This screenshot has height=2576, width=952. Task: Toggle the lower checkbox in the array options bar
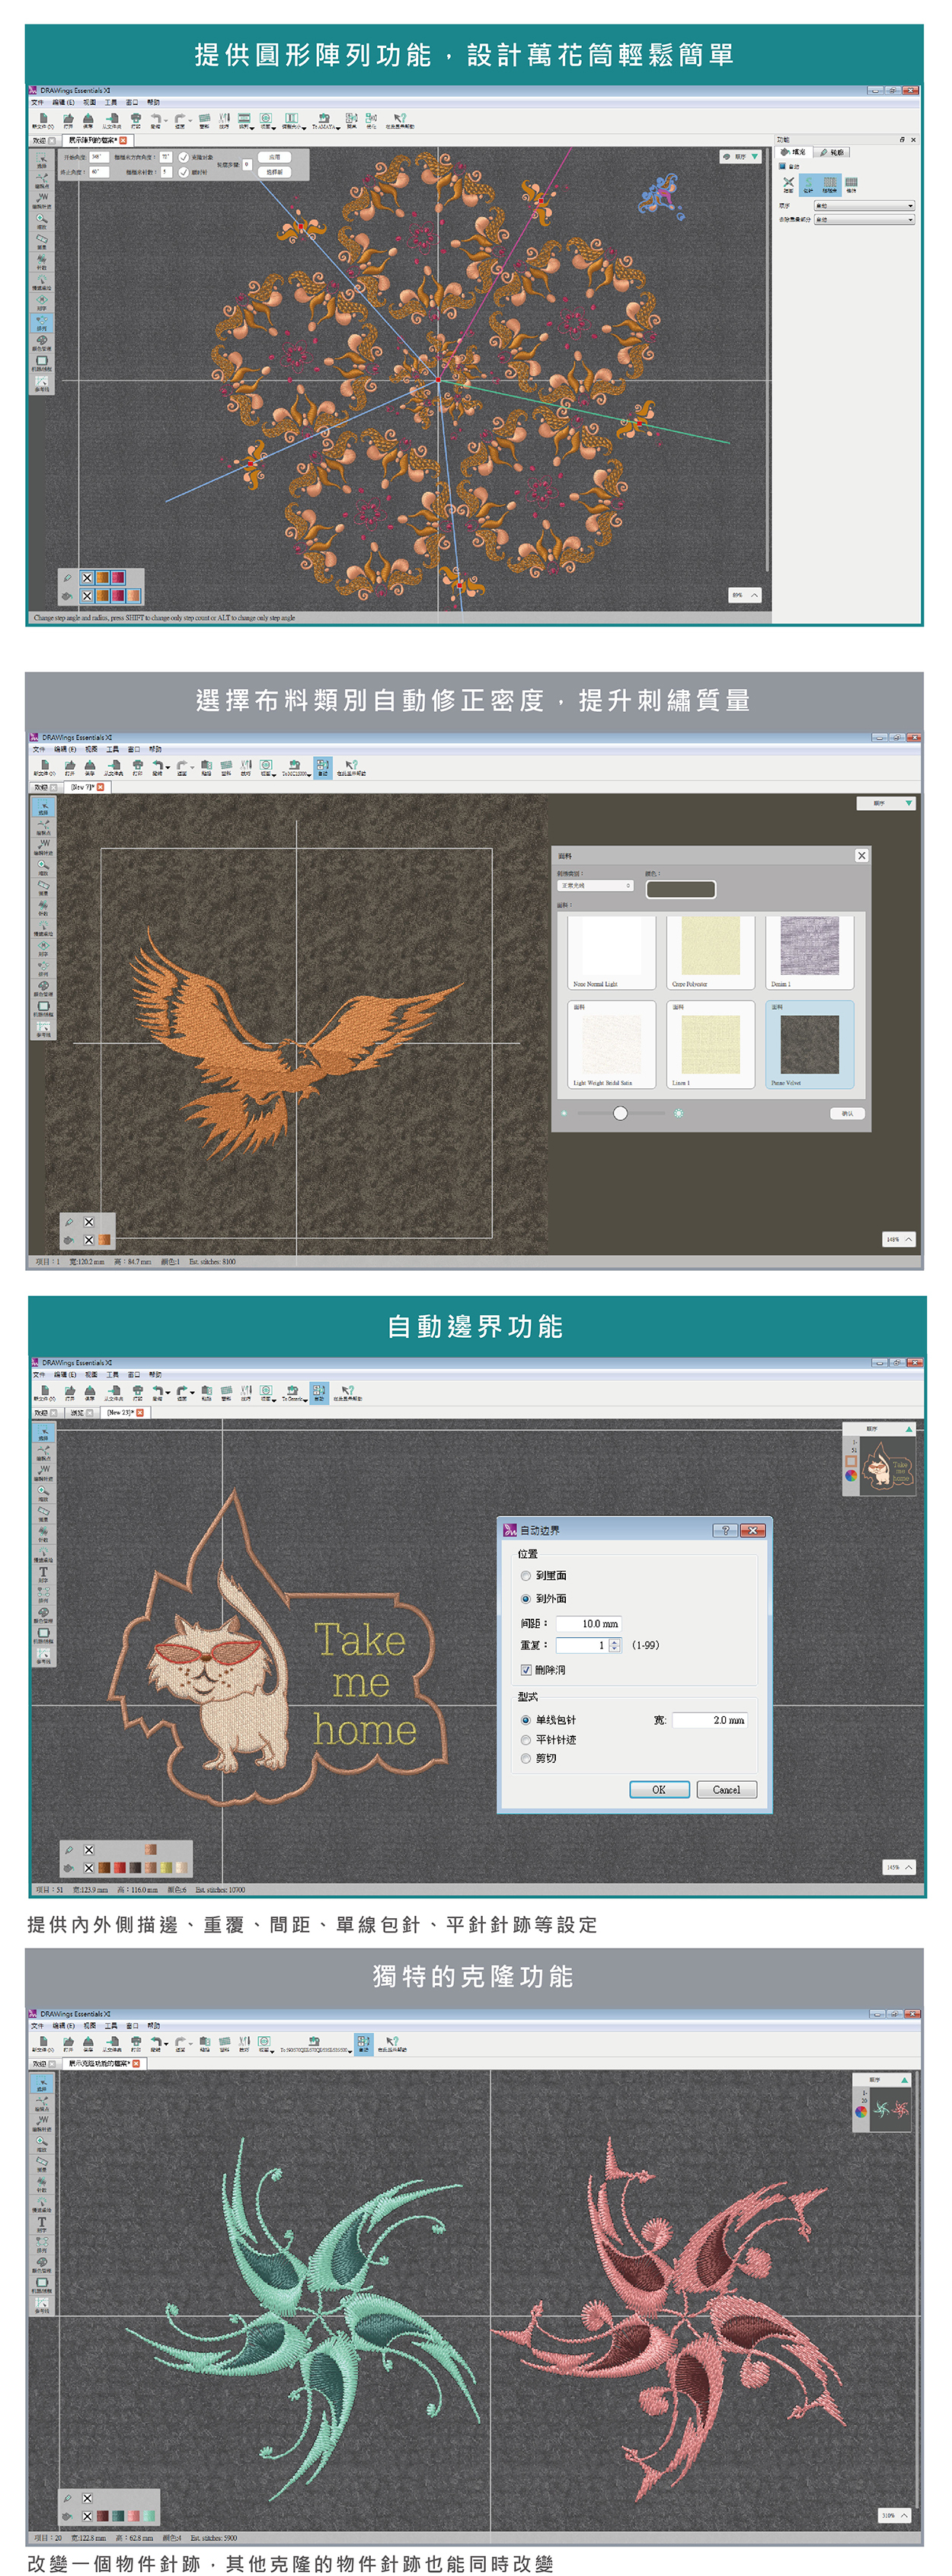[184, 172]
